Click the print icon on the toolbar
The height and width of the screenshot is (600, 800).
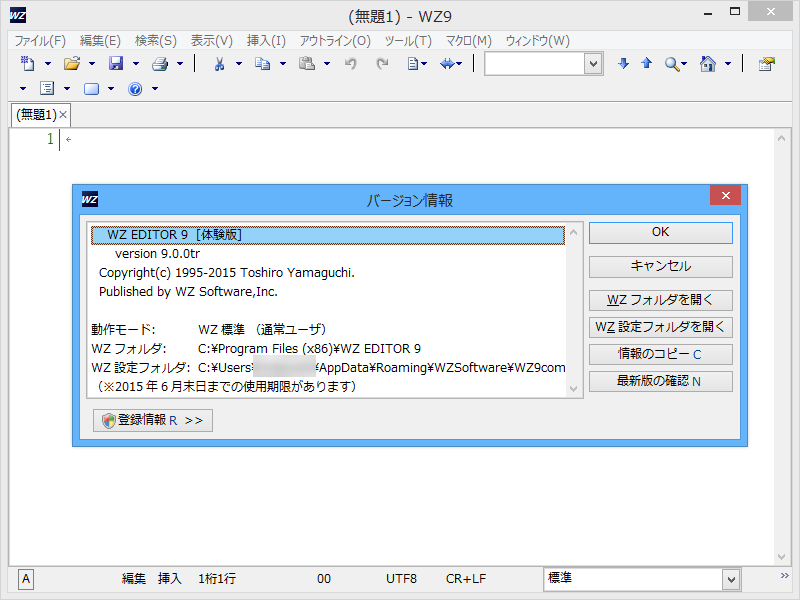click(158, 63)
